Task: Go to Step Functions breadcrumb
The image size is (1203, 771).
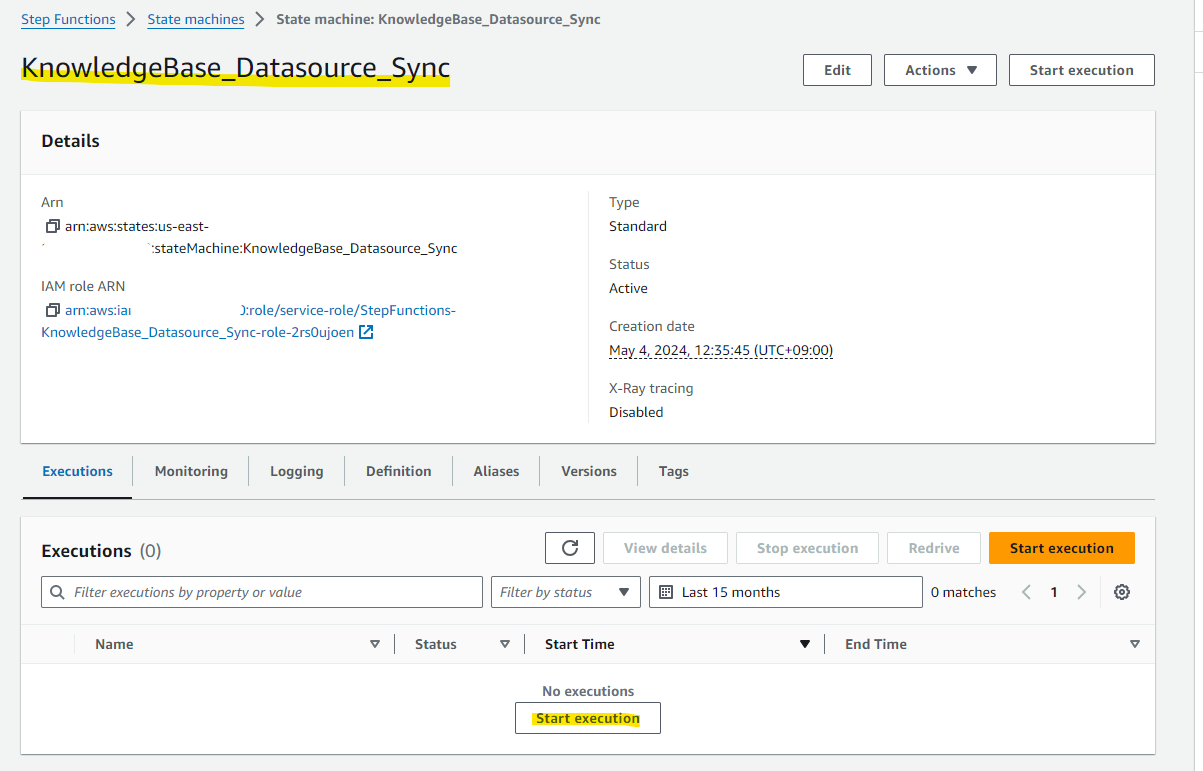Action: click(68, 19)
